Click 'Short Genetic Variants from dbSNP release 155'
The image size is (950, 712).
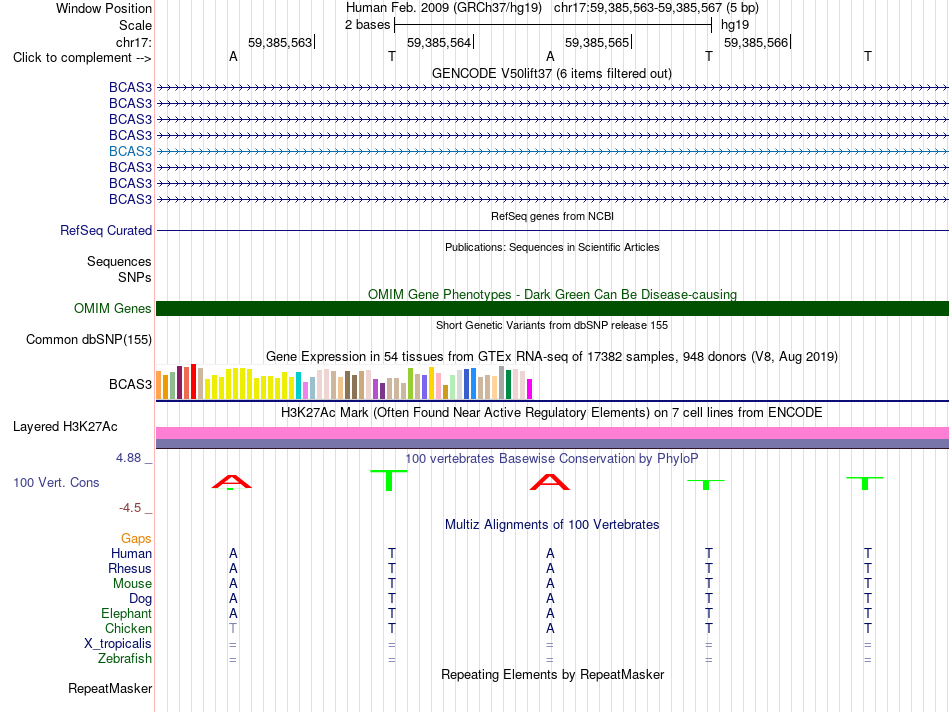click(x=552, y=325)
